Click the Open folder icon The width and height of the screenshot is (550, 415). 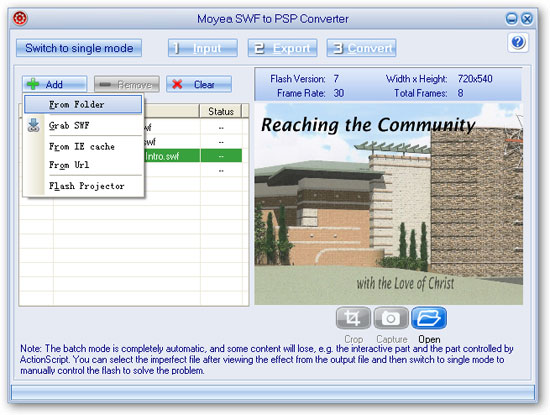click(x=429, y=318)
